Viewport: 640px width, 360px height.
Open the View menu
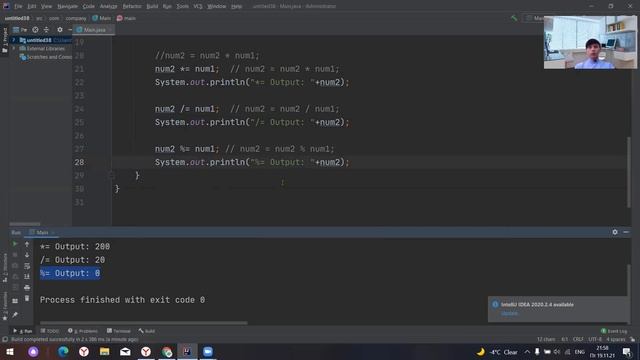[47, 6]
